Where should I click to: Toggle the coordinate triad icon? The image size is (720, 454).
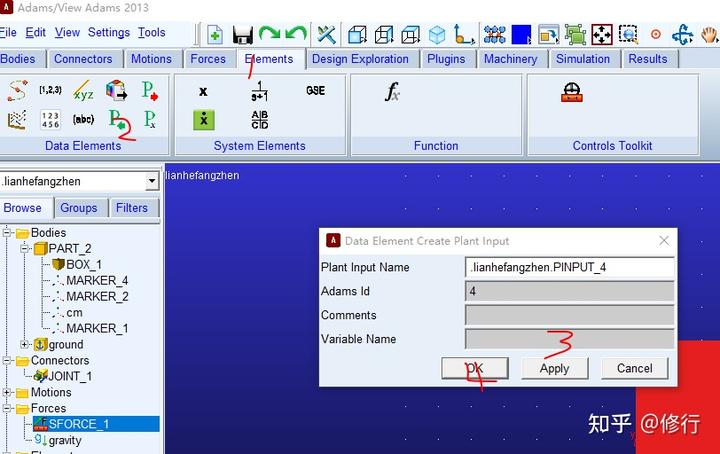point(463,34)
